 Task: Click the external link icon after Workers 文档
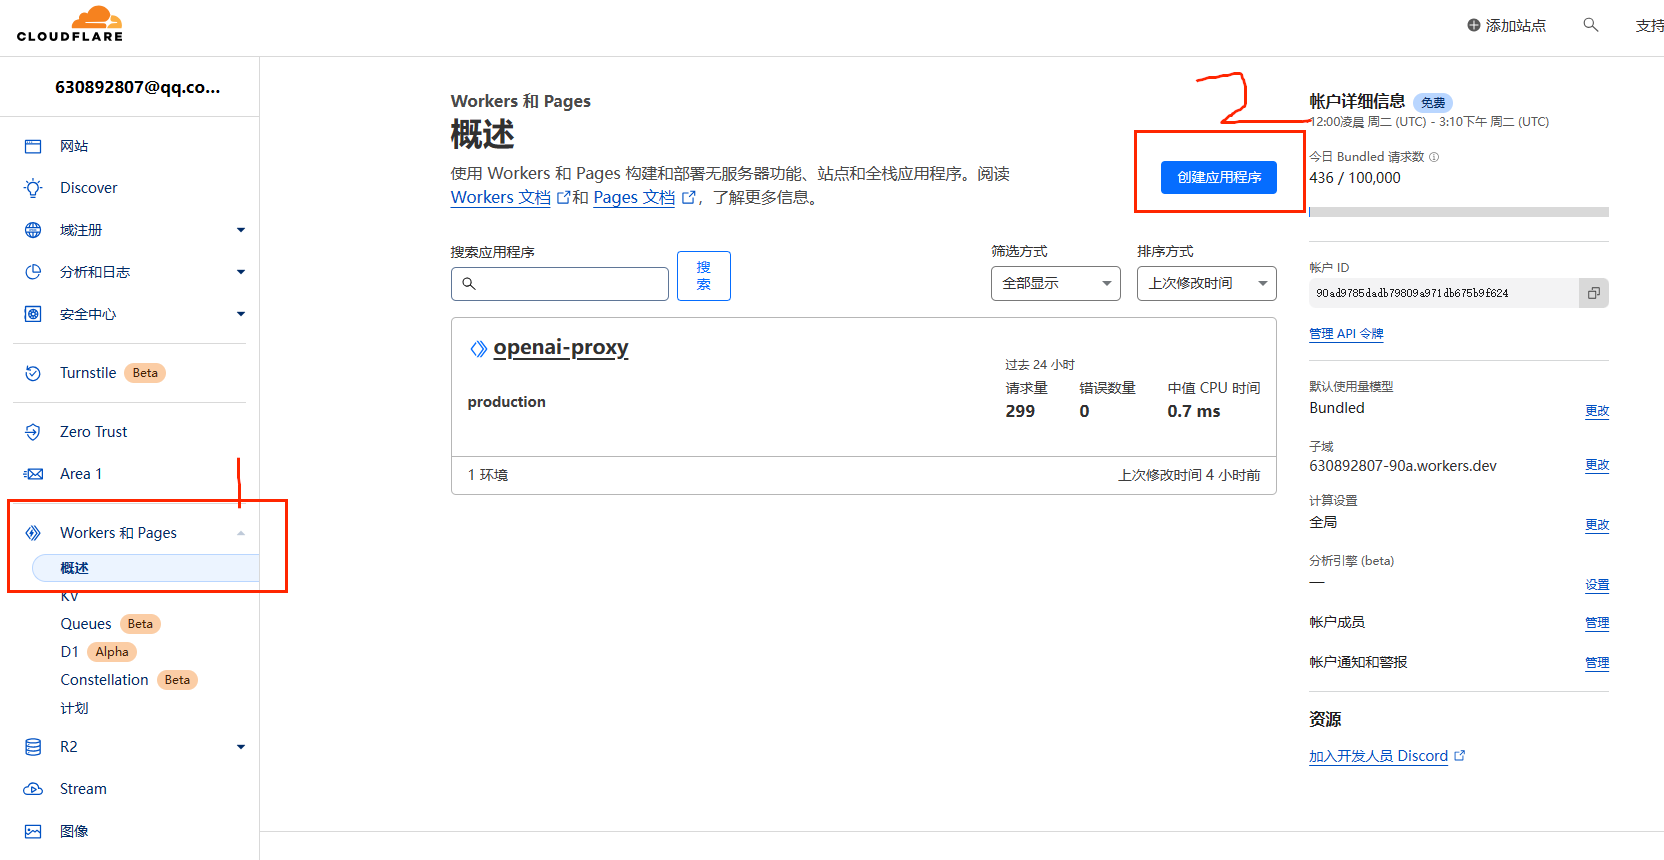pyautogui.click(x=563, y=198)
